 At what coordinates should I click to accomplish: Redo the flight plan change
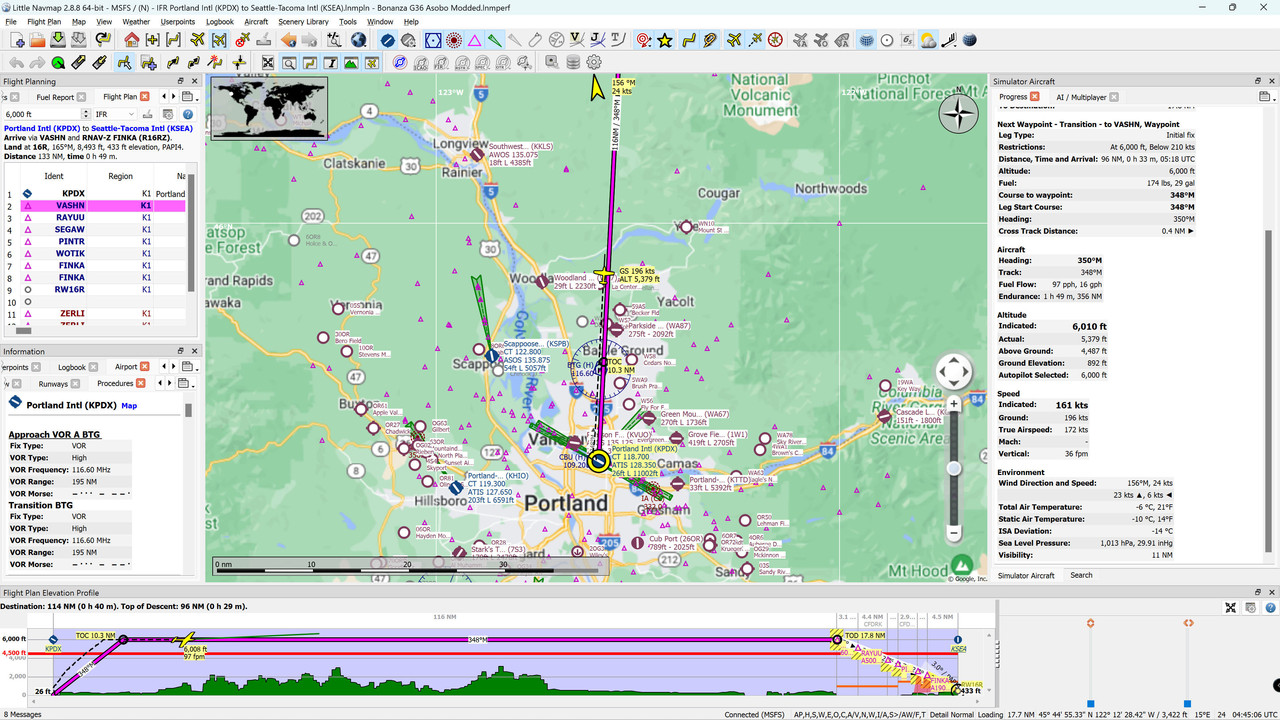pyautogui.click(x=37, y=62)
